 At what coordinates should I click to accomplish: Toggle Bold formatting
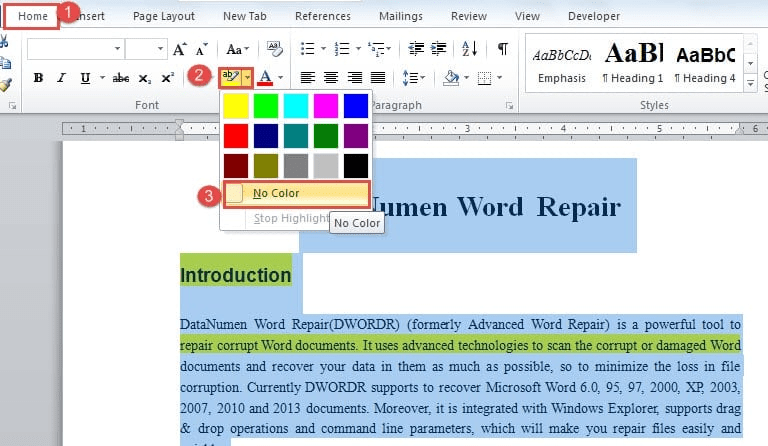pos(38,78)
